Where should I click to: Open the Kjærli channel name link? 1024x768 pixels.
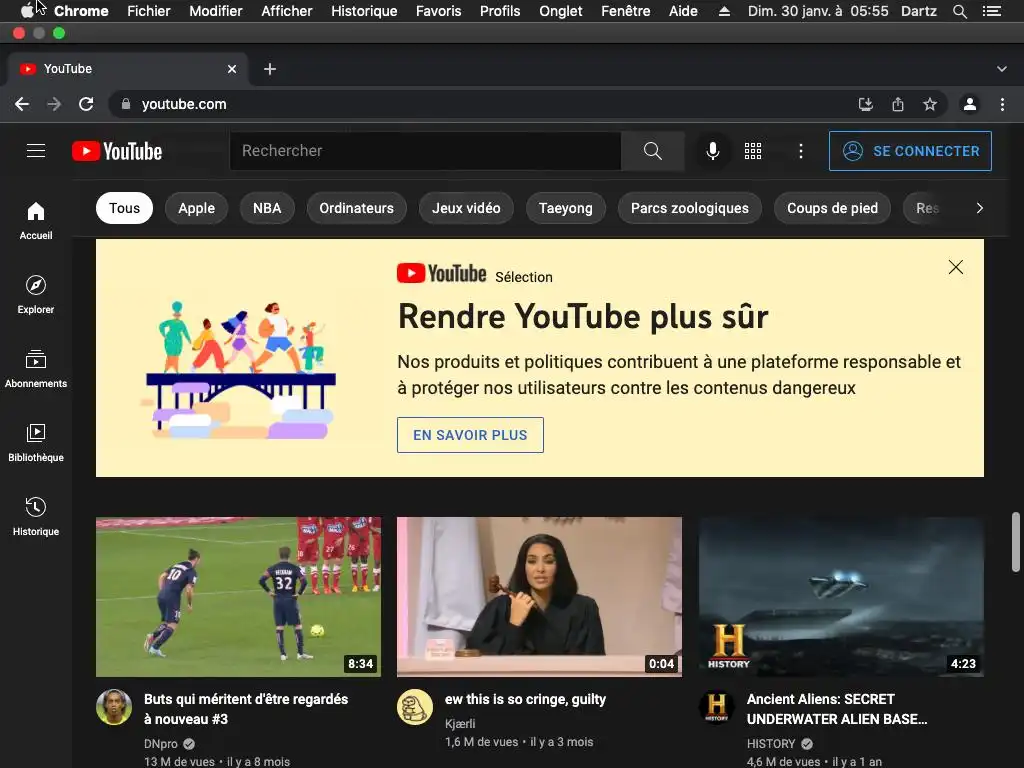click(x=460, y=724)
